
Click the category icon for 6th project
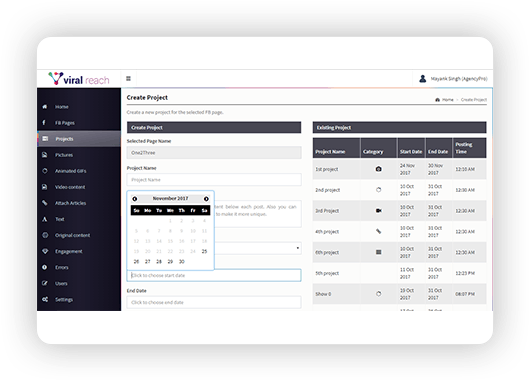(379, 252)
